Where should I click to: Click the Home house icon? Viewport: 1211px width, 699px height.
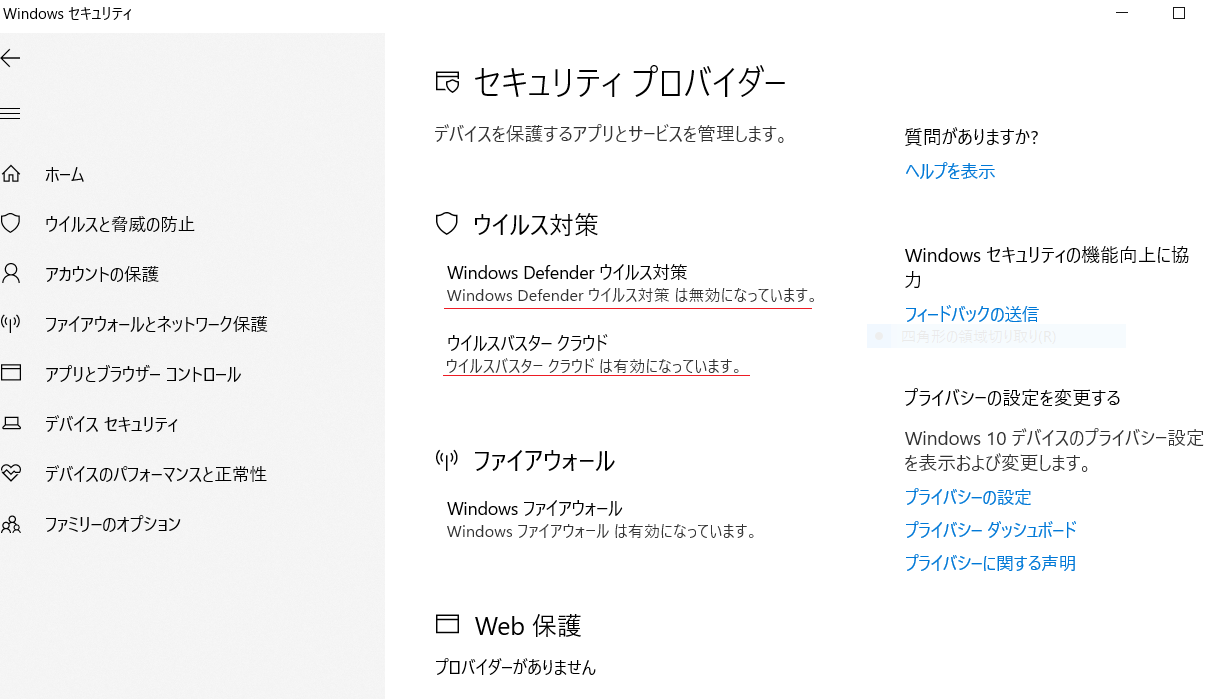click(11, 174)
